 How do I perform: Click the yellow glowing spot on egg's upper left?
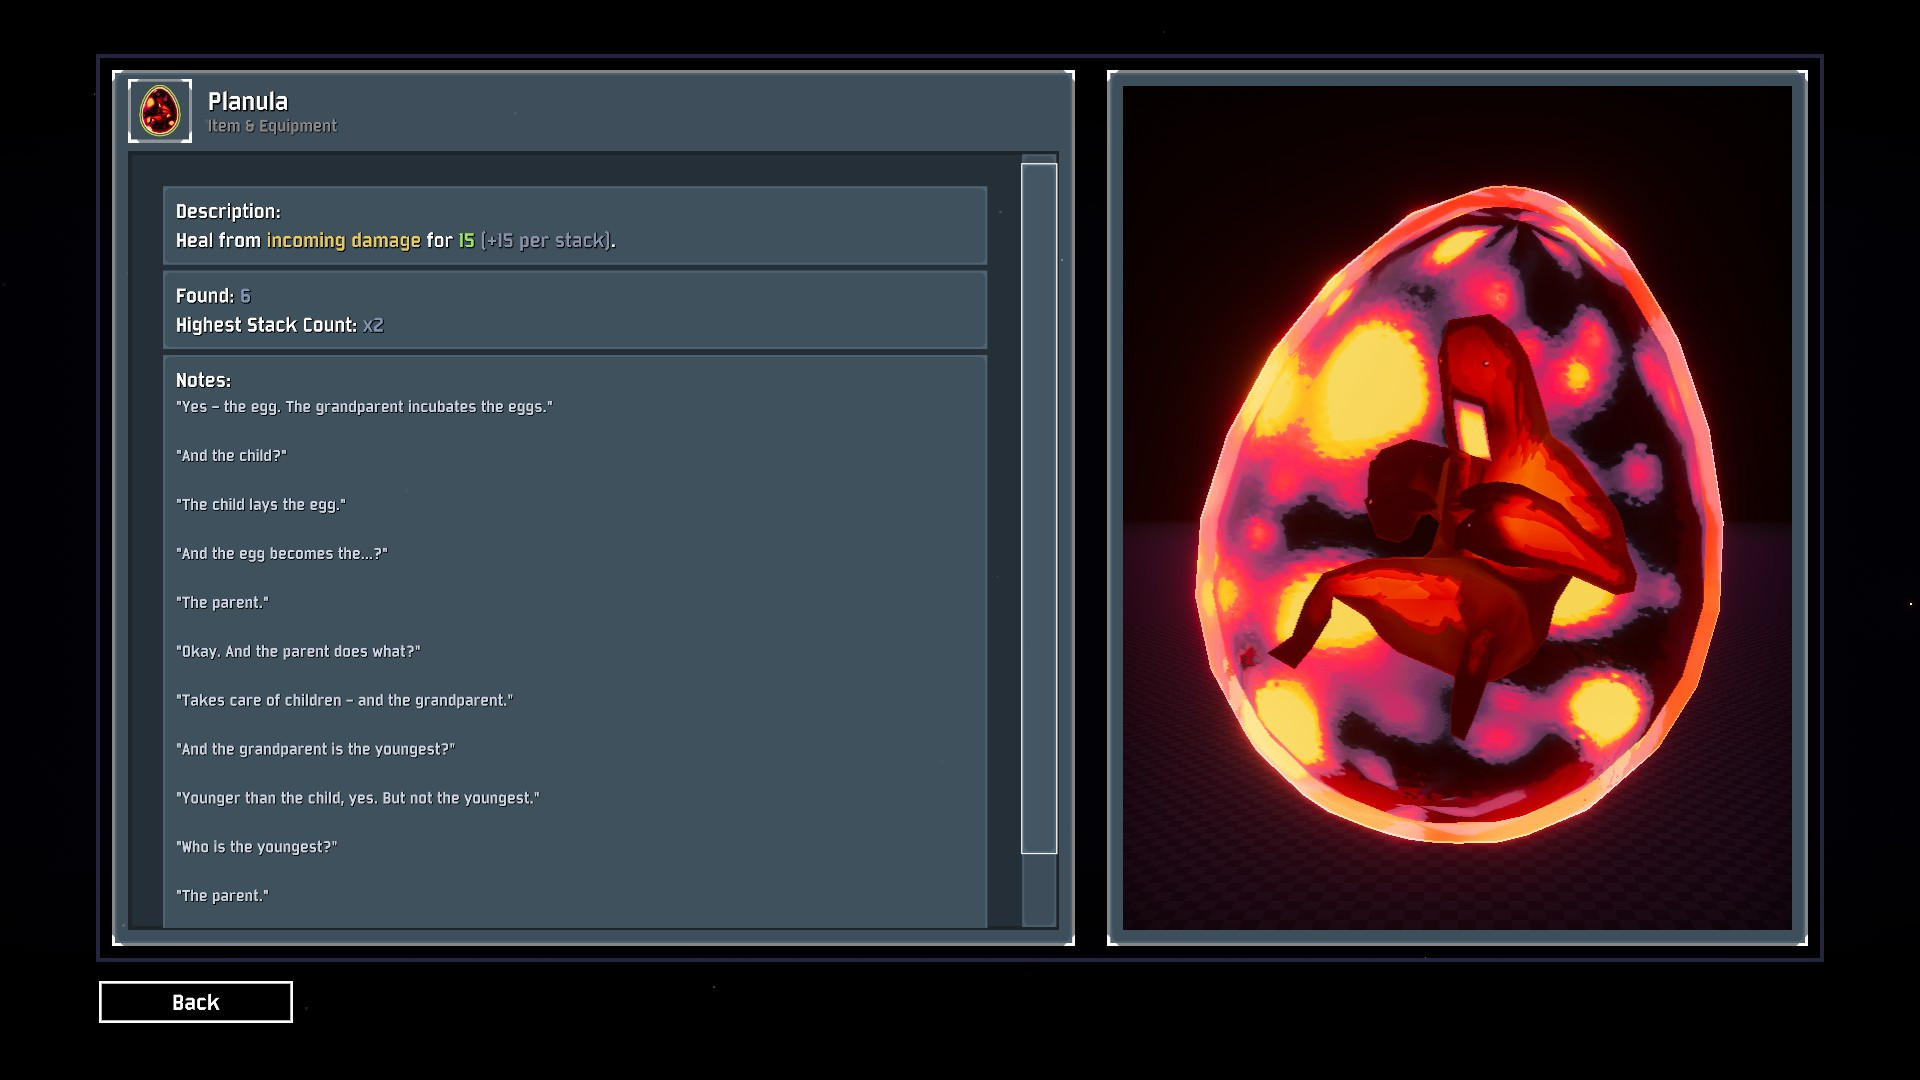click(1375, 385)
